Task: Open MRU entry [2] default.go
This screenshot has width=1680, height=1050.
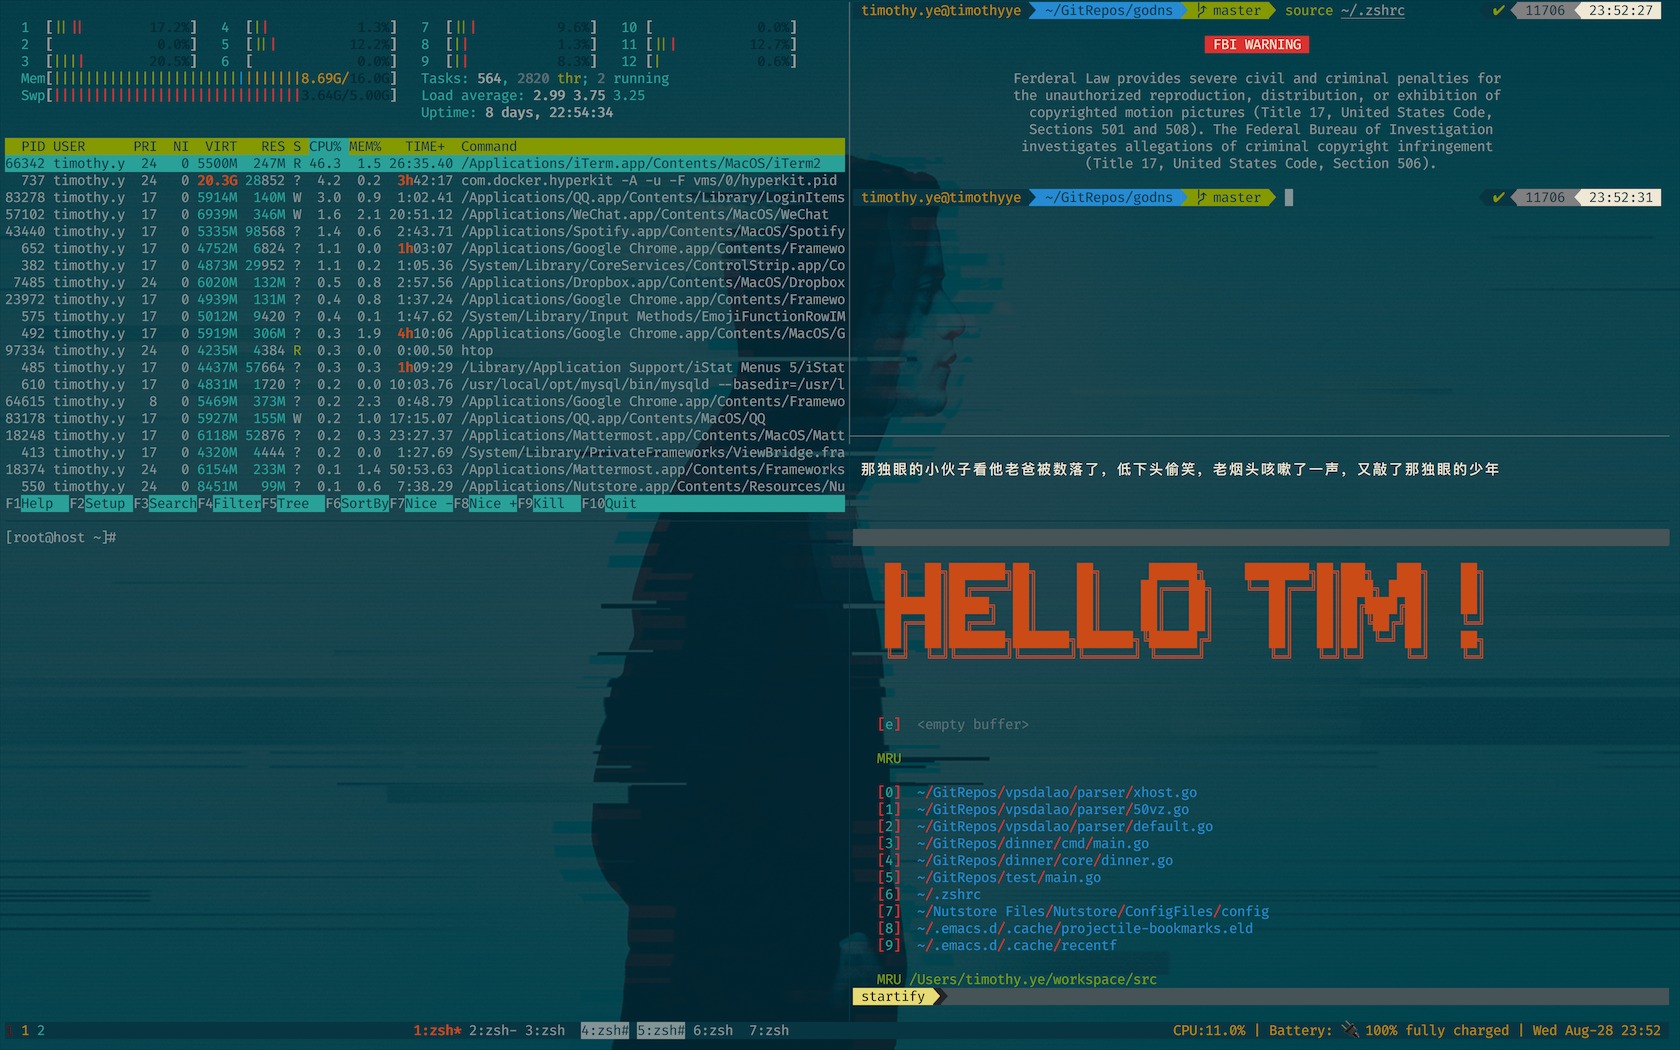Action: pos(1045,827)
